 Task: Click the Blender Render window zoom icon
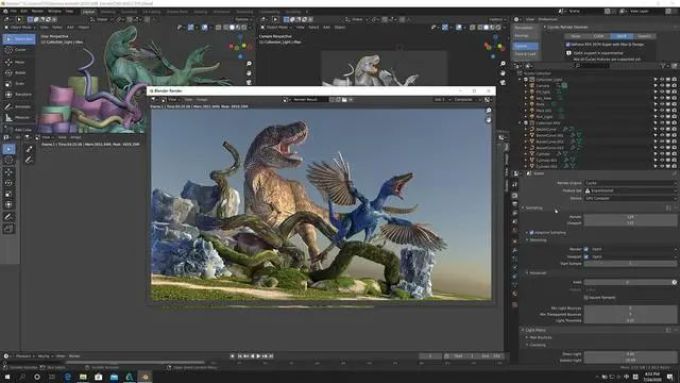click(x=488, y=111)
